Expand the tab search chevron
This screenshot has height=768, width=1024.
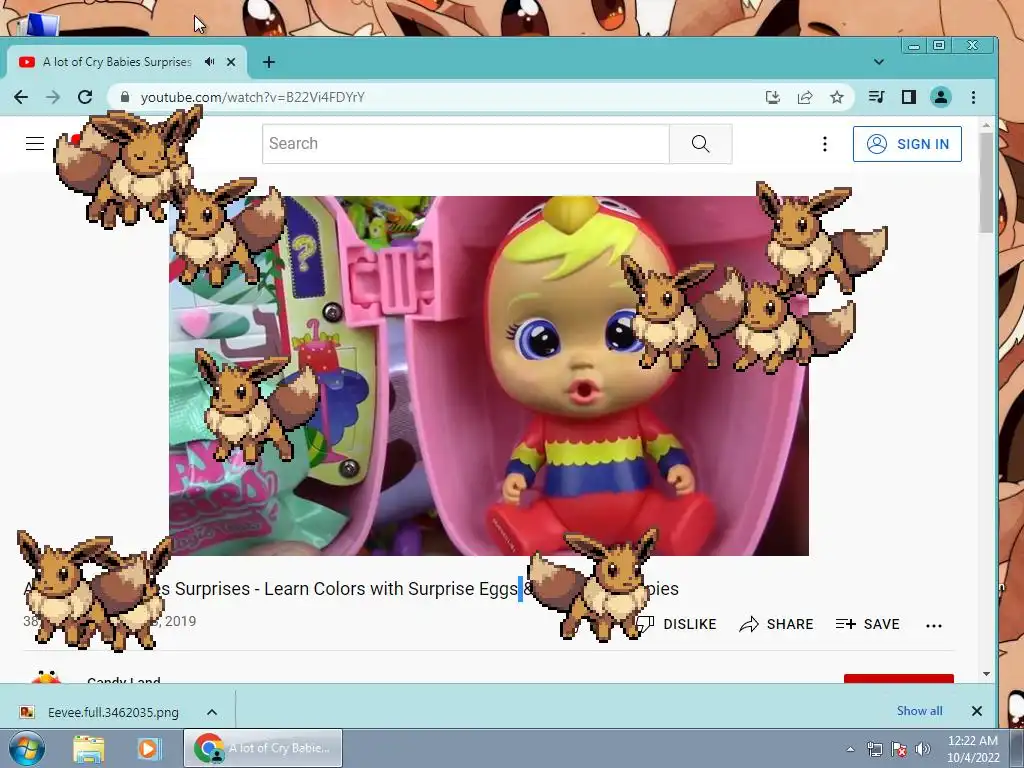pyautogui.click(x=878, y=62)
